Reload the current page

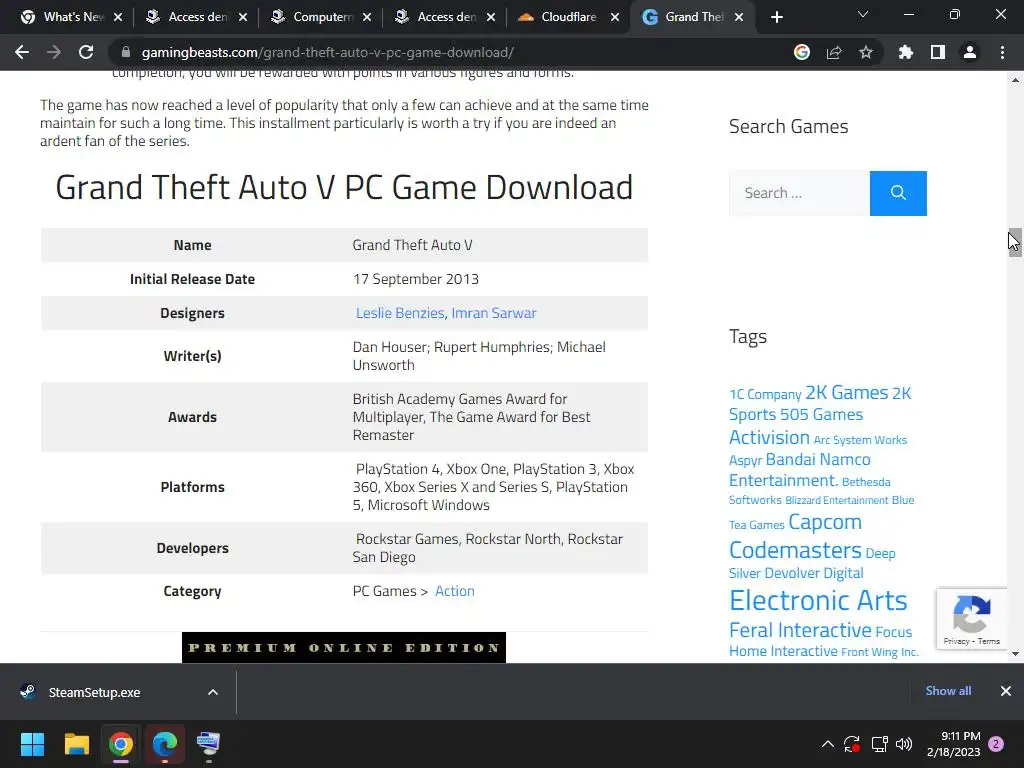pyautogui.click(x=86, y=52)
